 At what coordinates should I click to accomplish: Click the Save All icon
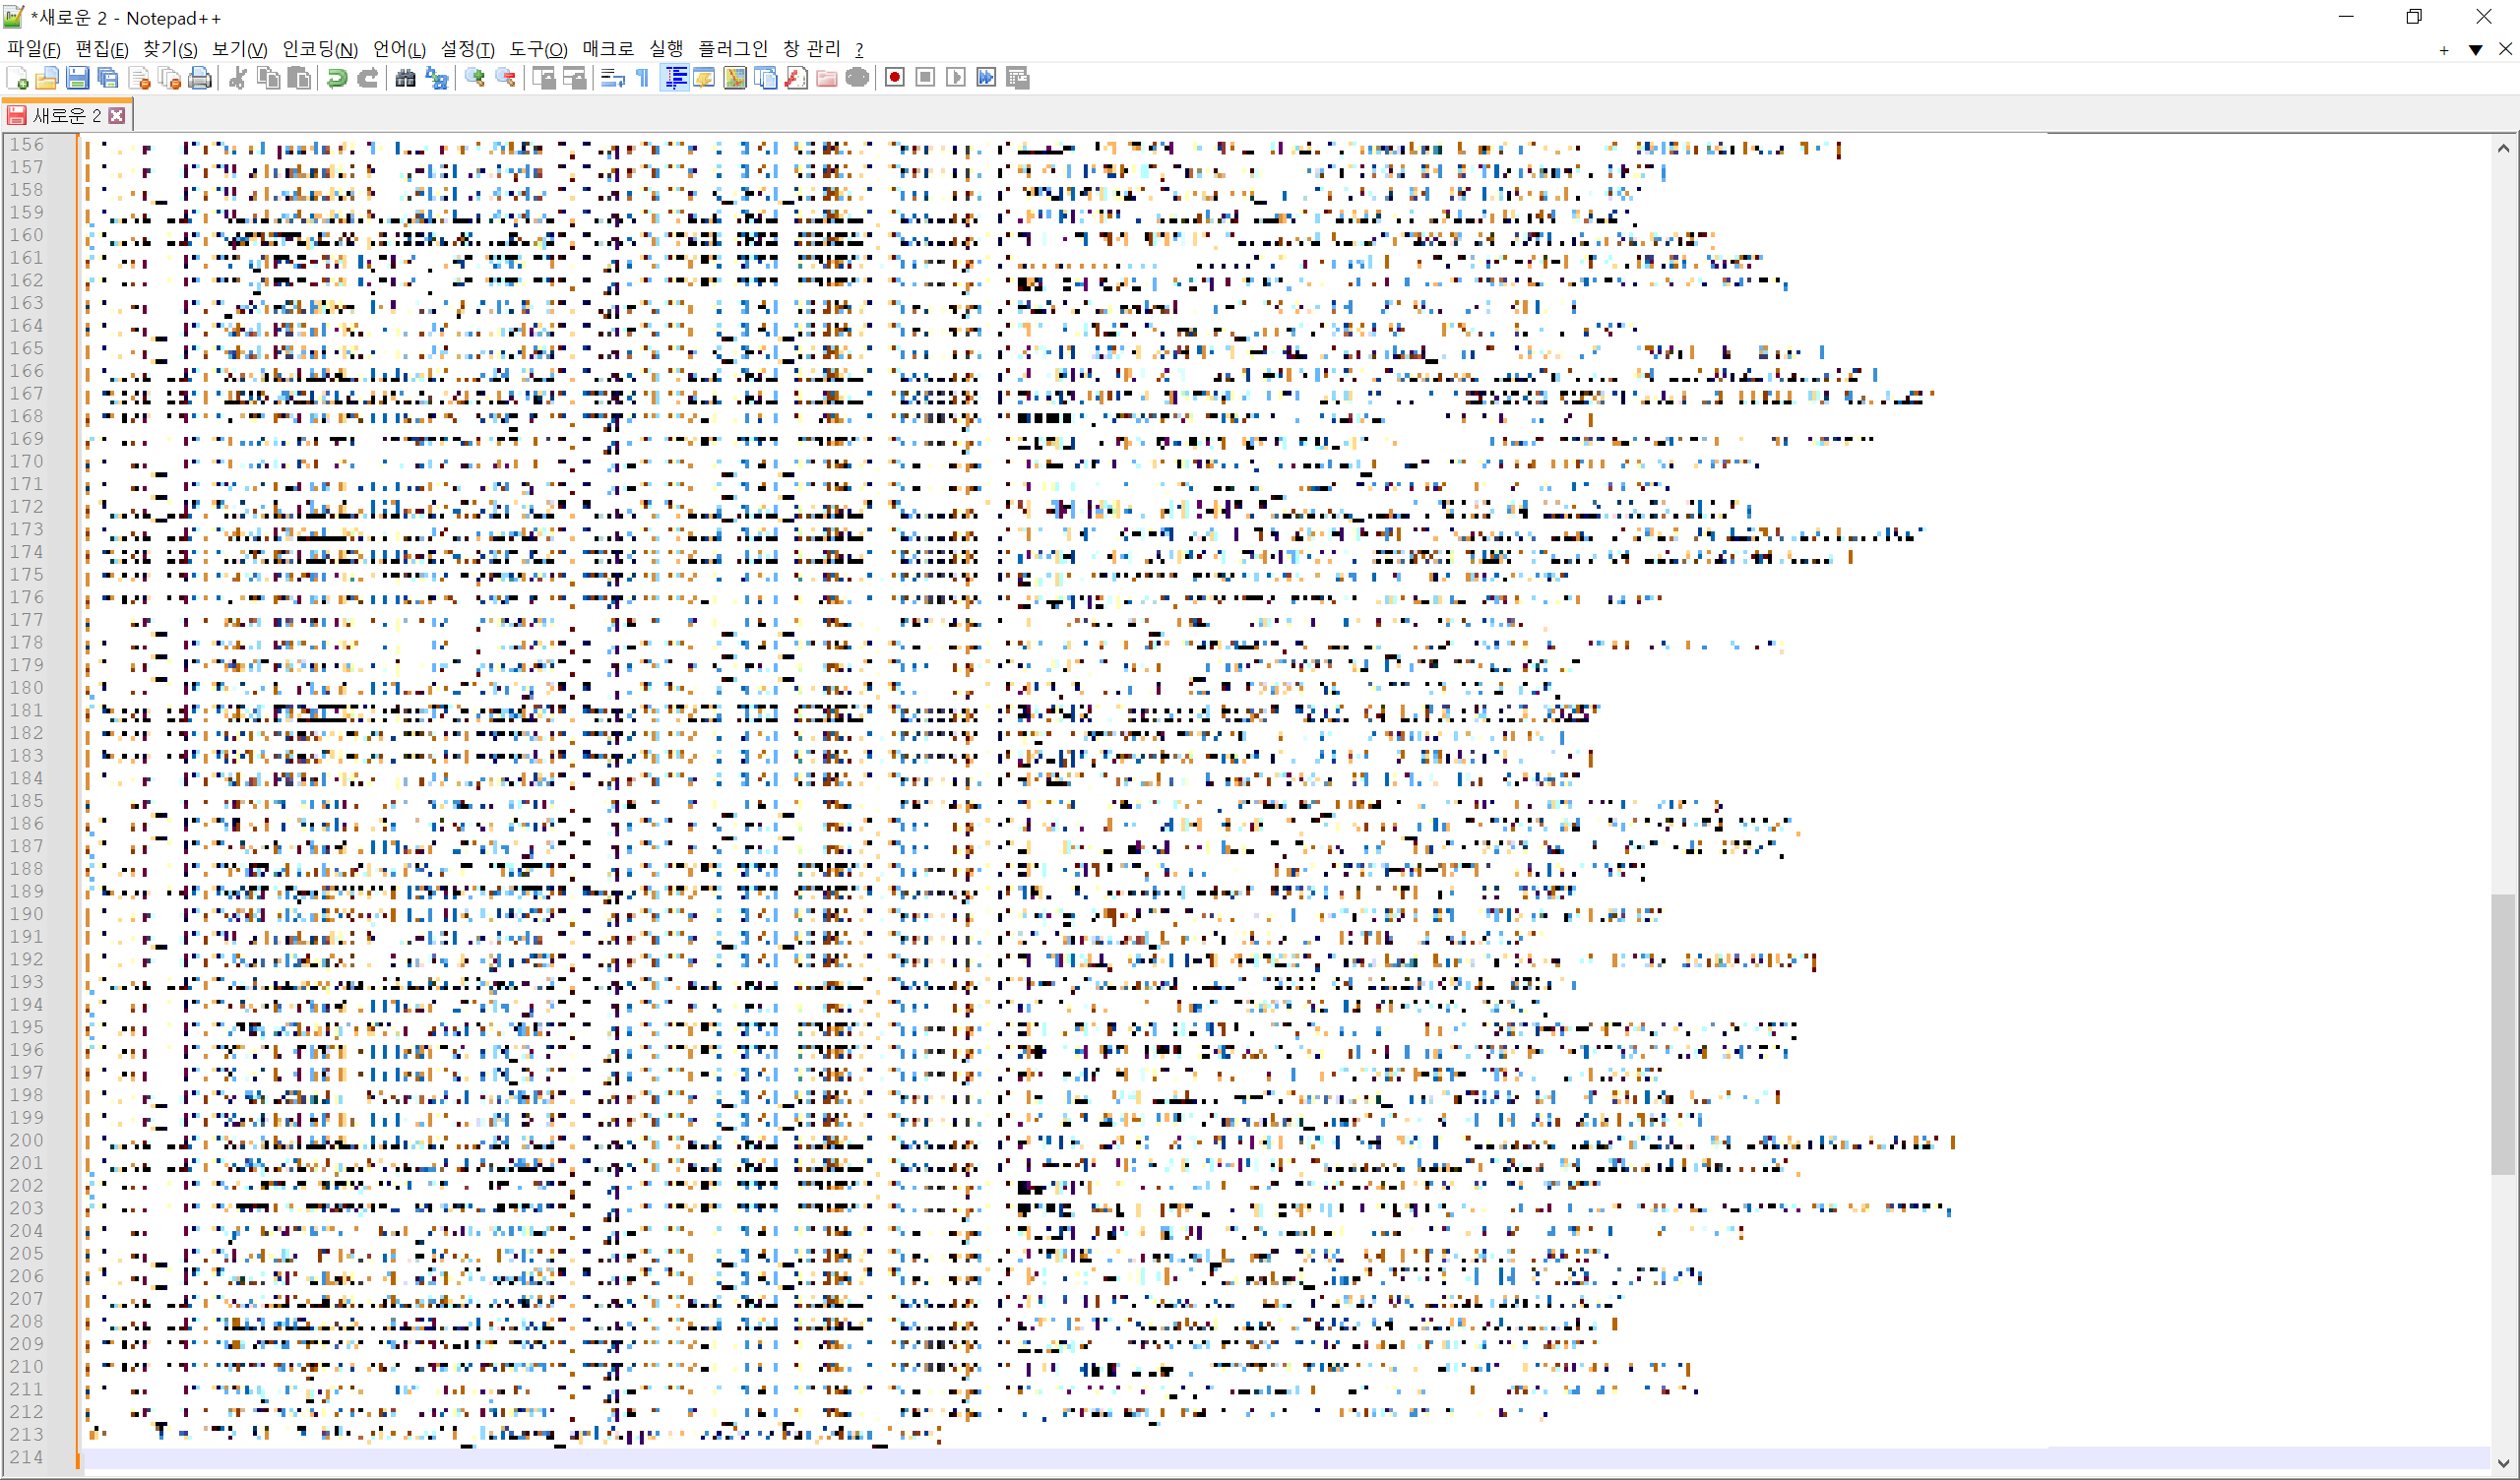[108, 78]
